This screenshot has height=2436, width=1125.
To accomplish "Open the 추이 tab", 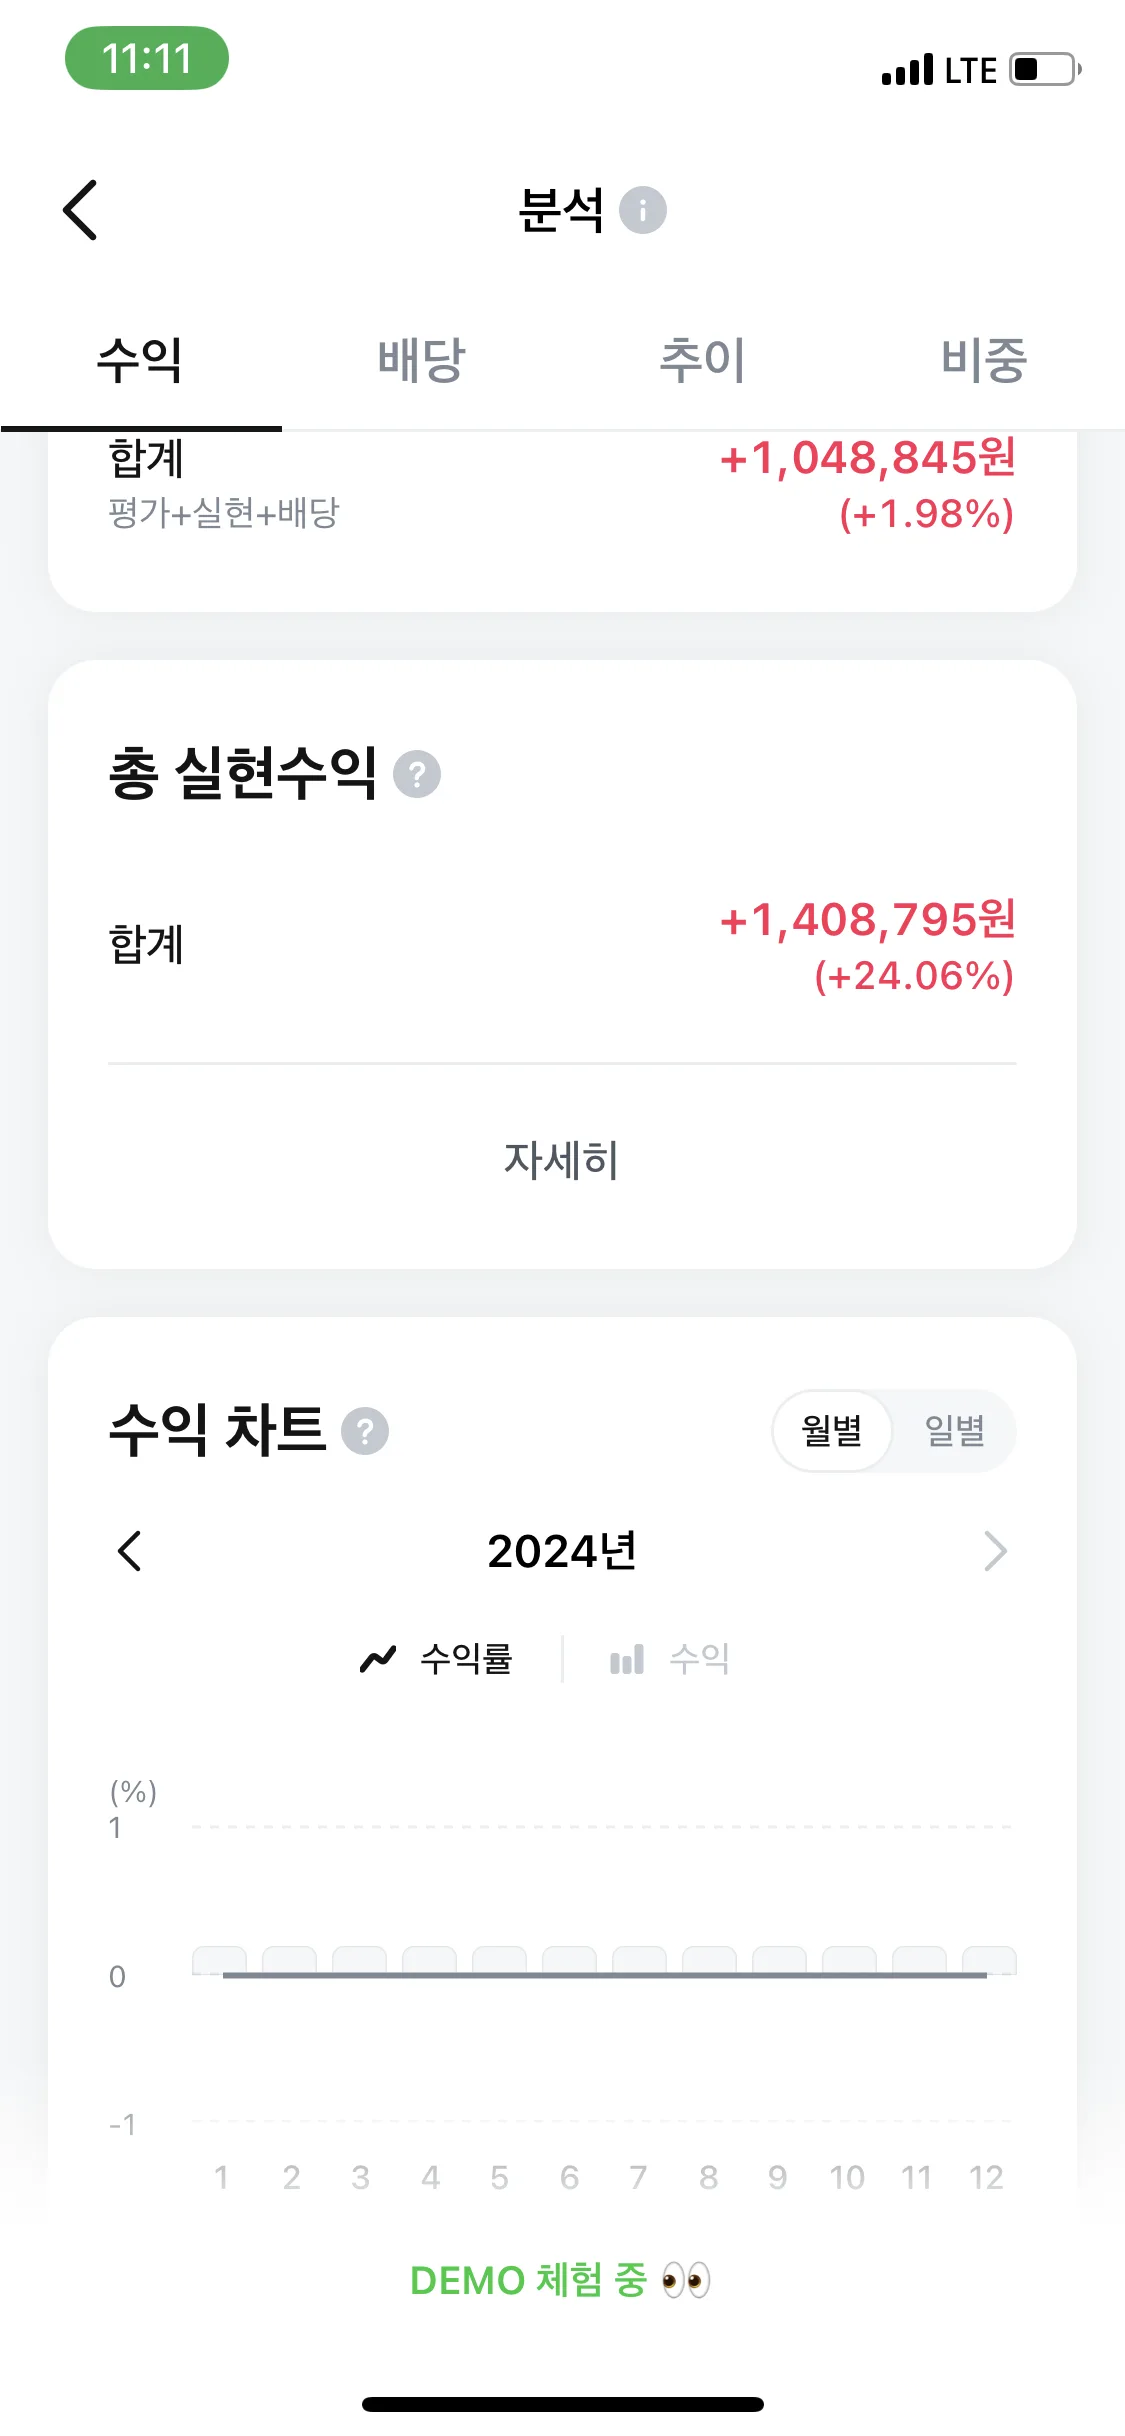I will (x=703, y=360).
